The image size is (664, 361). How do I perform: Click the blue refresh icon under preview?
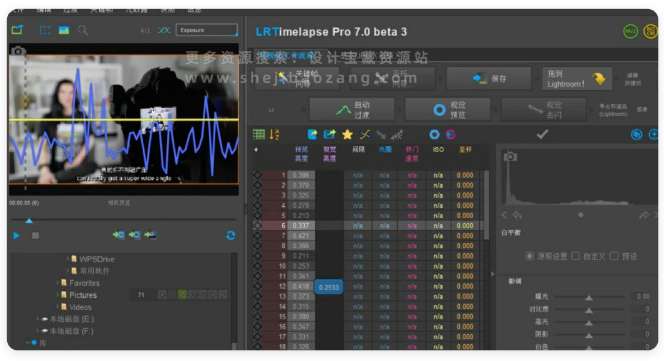pos(230,235)
